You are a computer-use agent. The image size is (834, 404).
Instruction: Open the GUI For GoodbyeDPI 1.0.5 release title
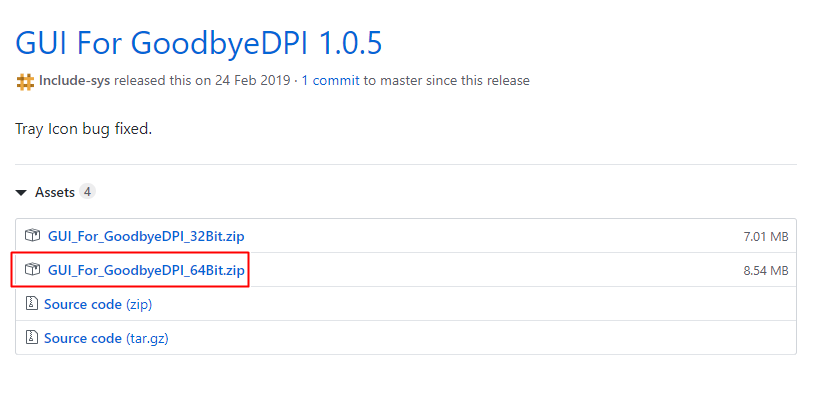click(198, 43)
